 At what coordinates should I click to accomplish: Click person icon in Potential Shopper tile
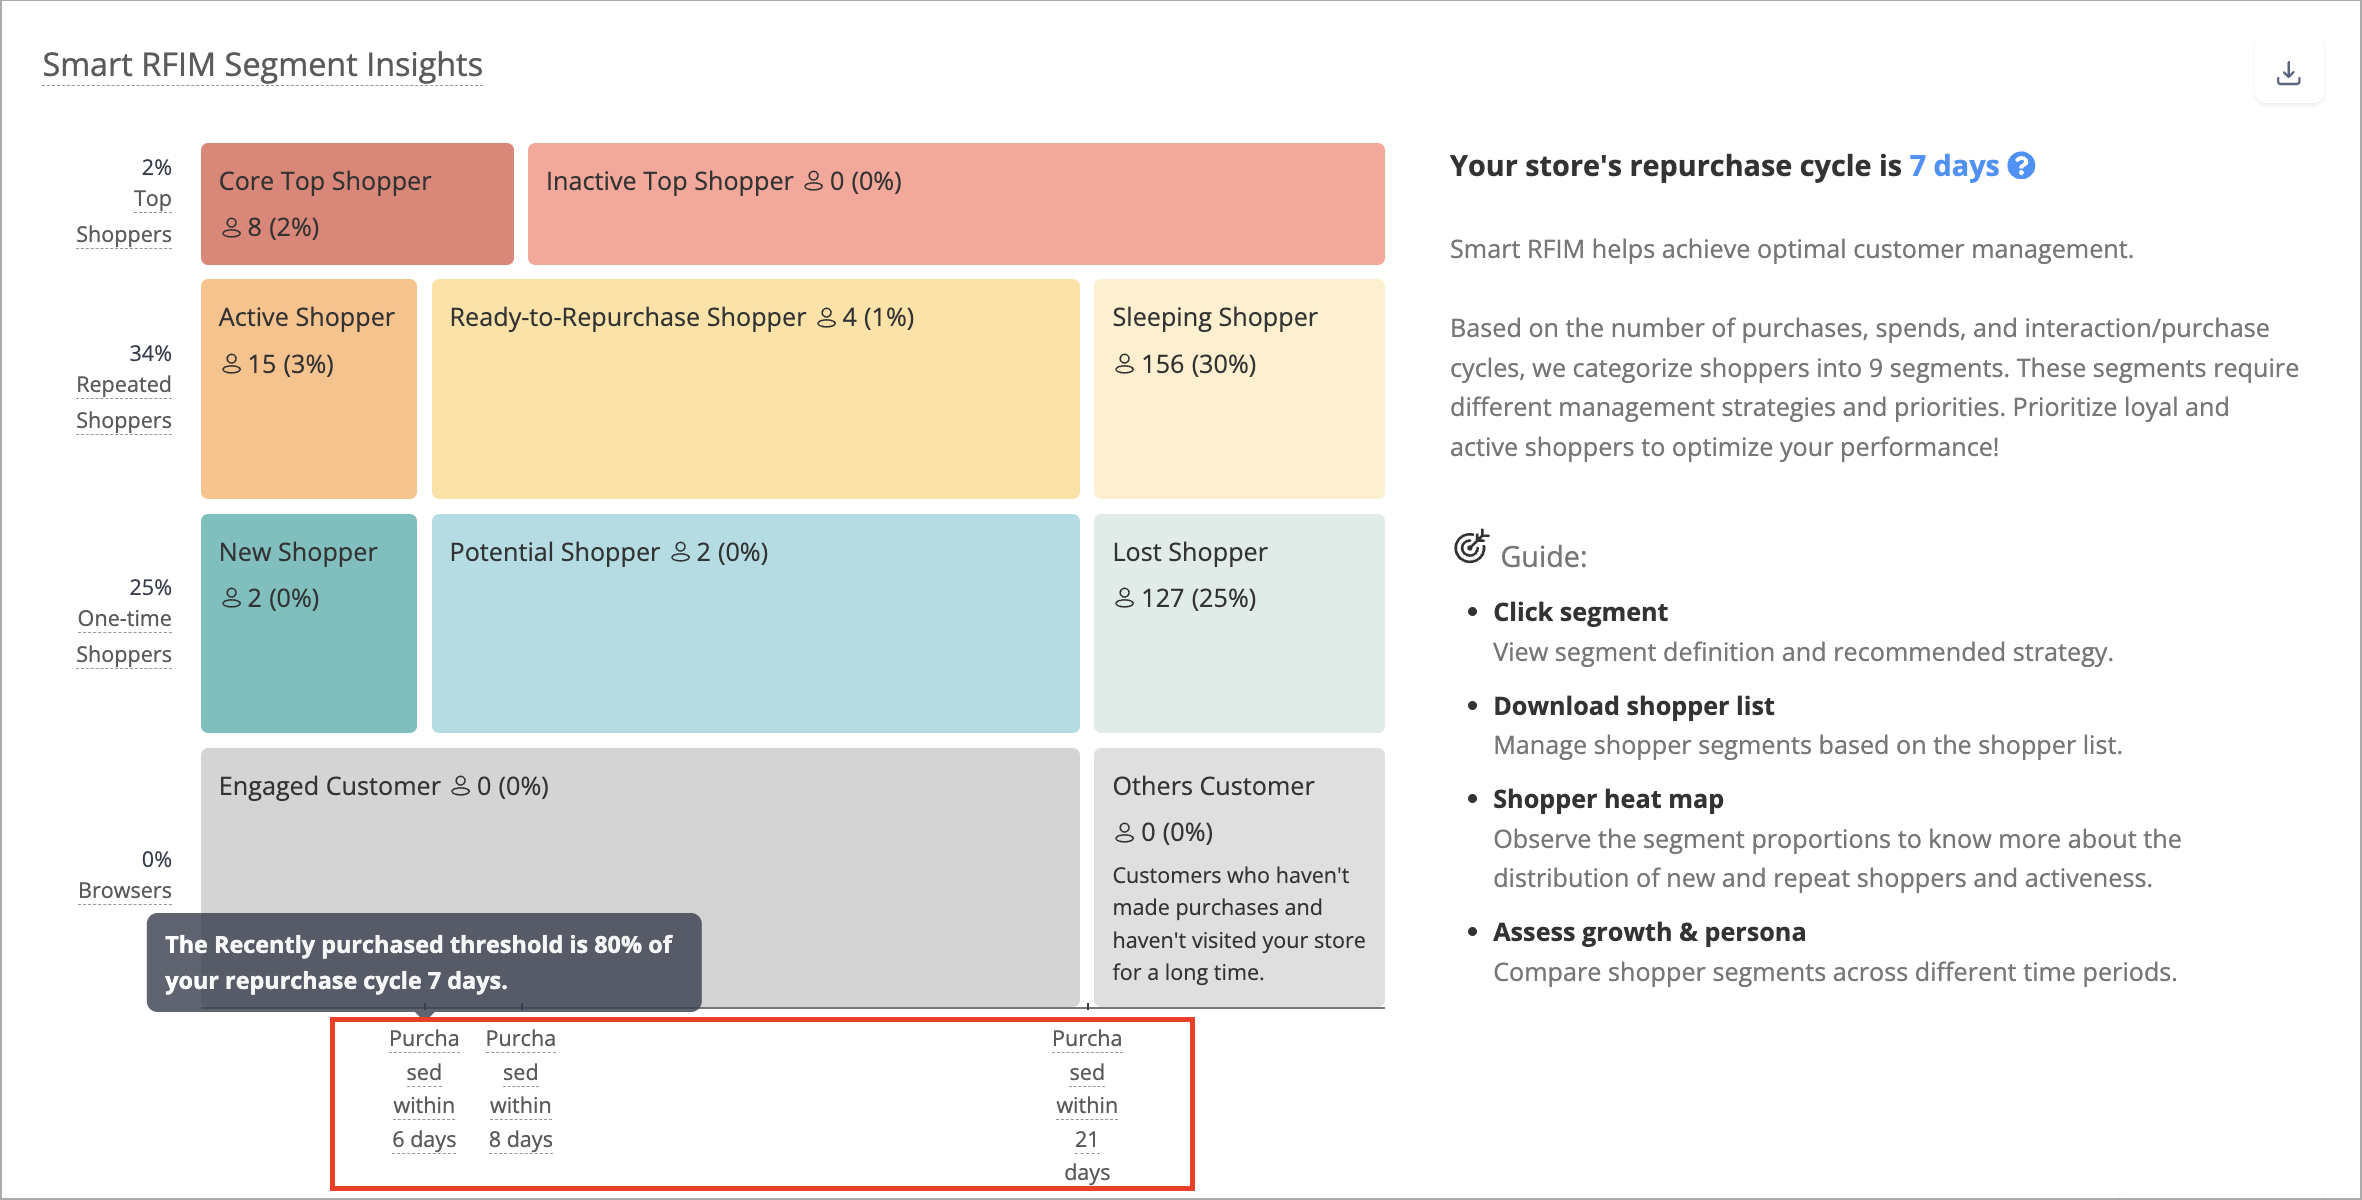(x=680, y=552)
